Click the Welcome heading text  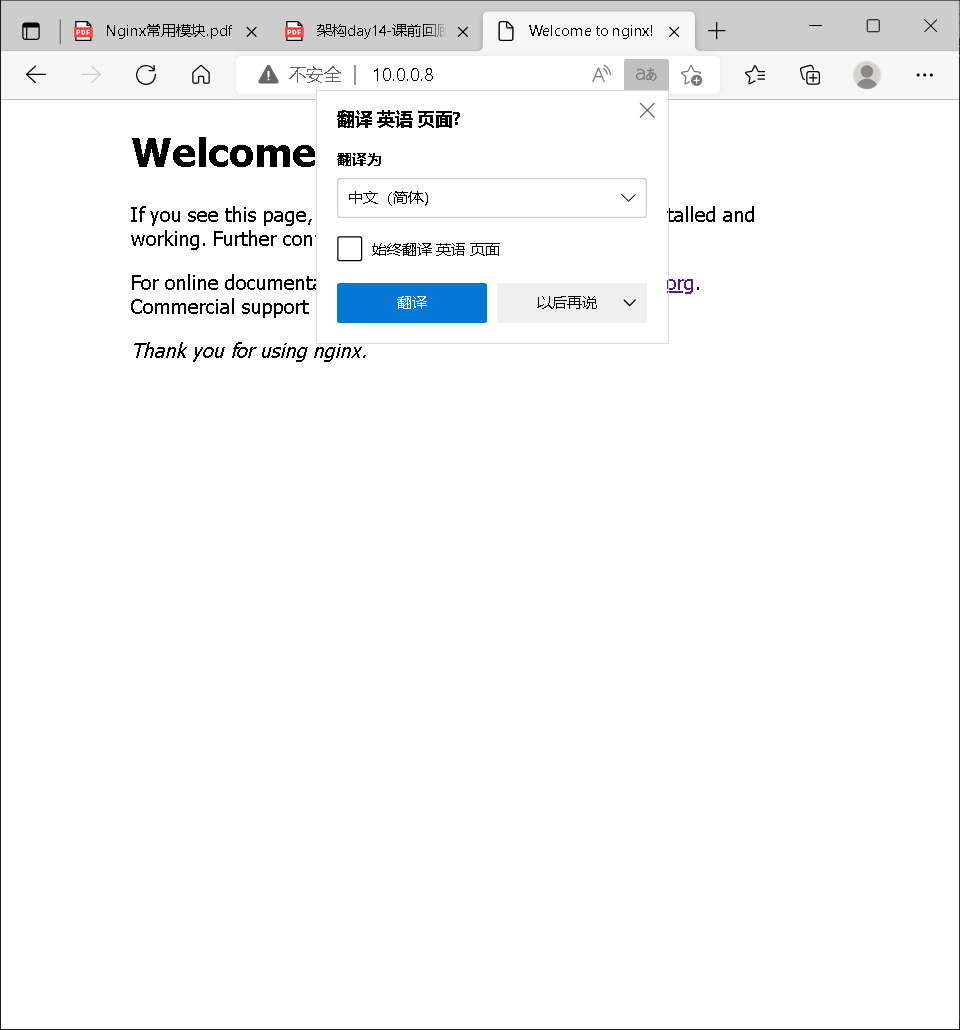click(x=223, y=153)
